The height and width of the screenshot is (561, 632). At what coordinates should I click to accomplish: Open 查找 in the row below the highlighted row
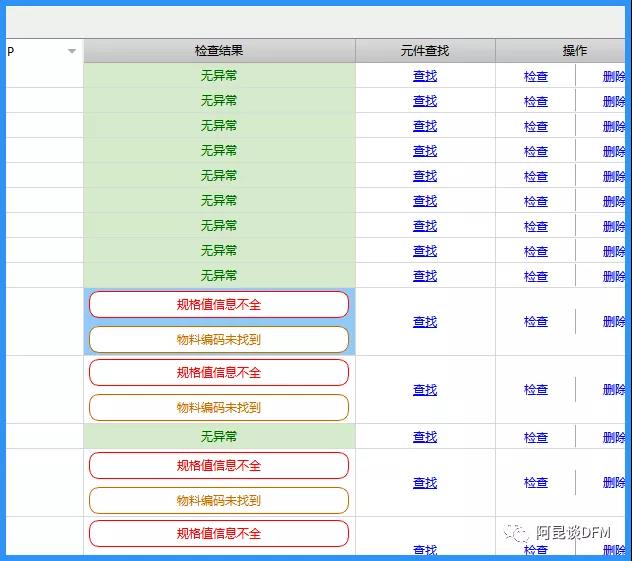click(425, 390)
